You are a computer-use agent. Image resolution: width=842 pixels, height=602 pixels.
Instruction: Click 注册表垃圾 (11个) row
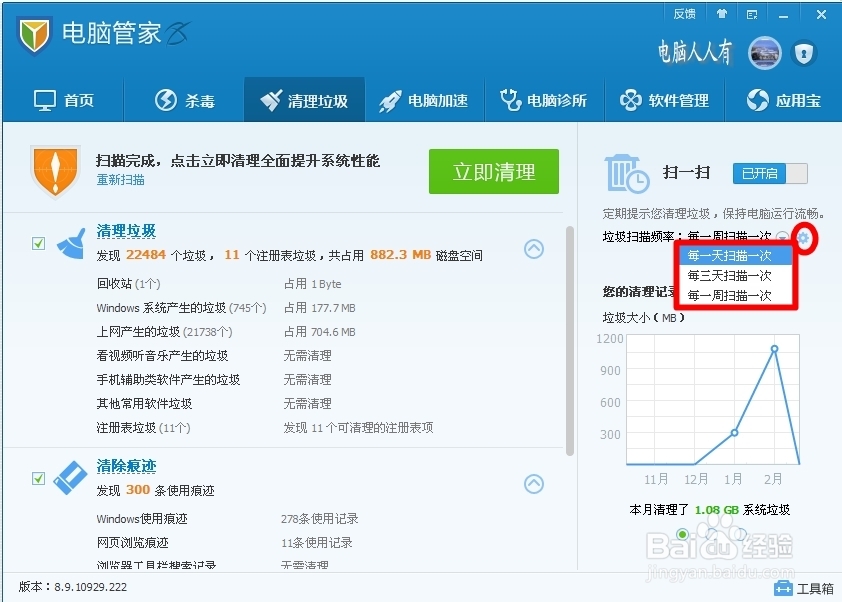(x=265, y=427)
